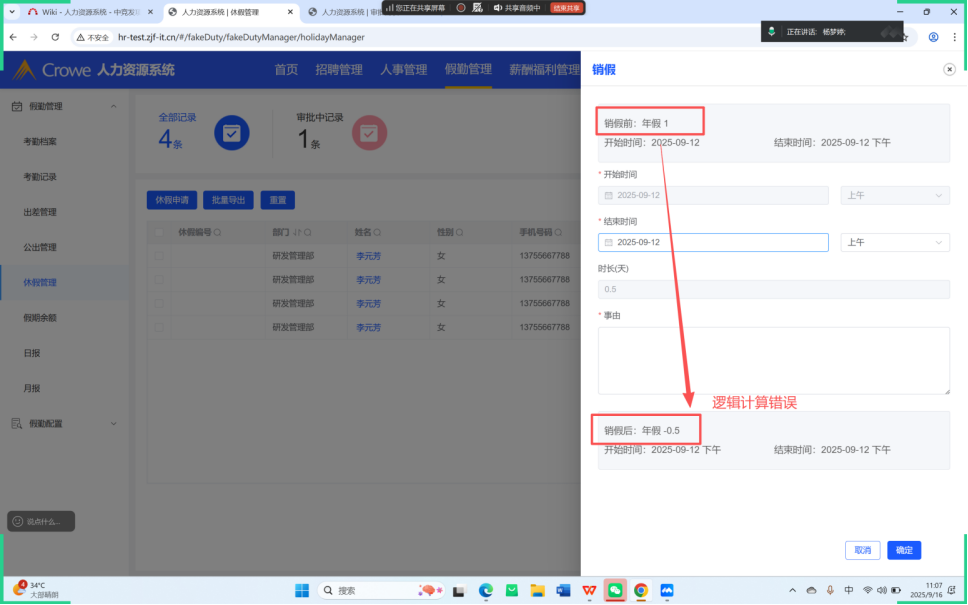Tick the checkbox in the second 李元芳 row
The image size is (968, 605).
tap(159, 280)
